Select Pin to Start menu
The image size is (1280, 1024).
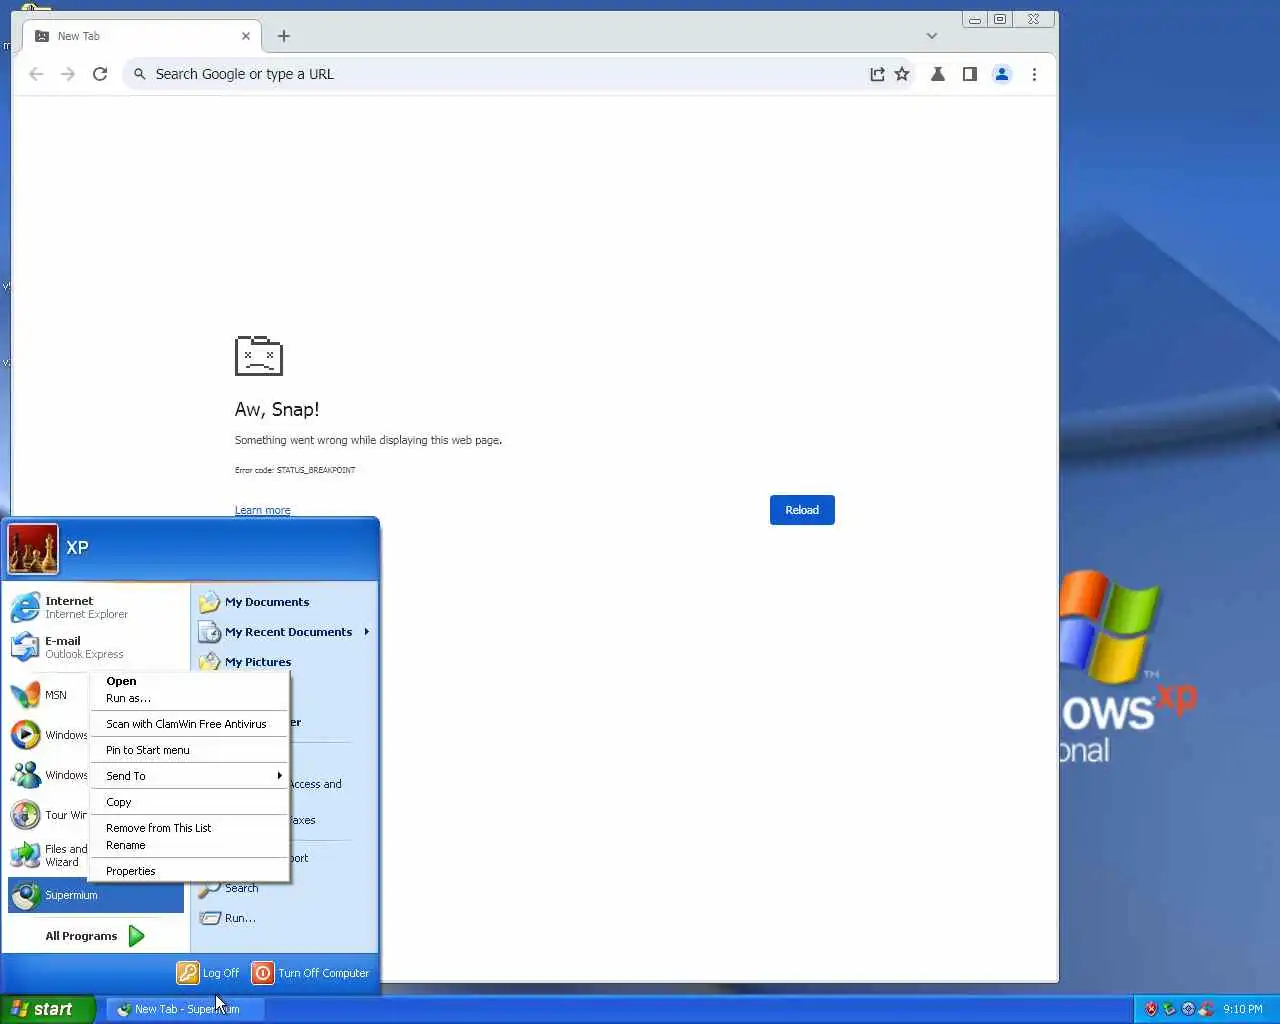coord(190,750)
